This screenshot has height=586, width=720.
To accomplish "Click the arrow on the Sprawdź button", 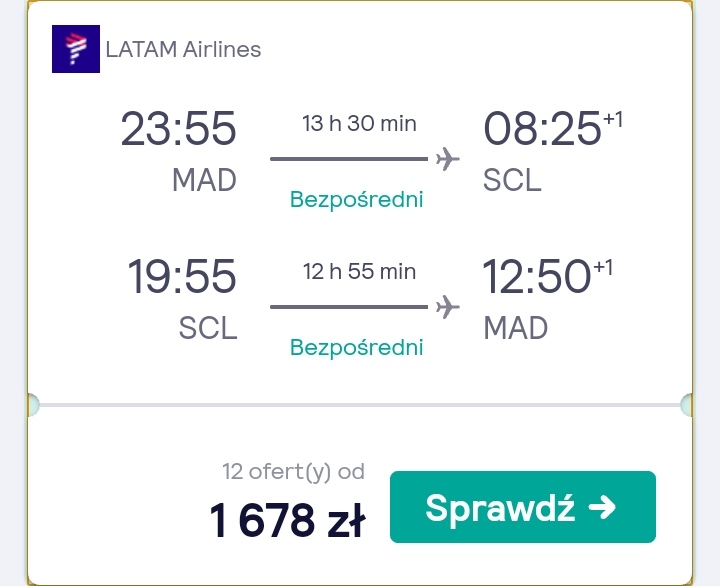I will click(x=602, y=507).
